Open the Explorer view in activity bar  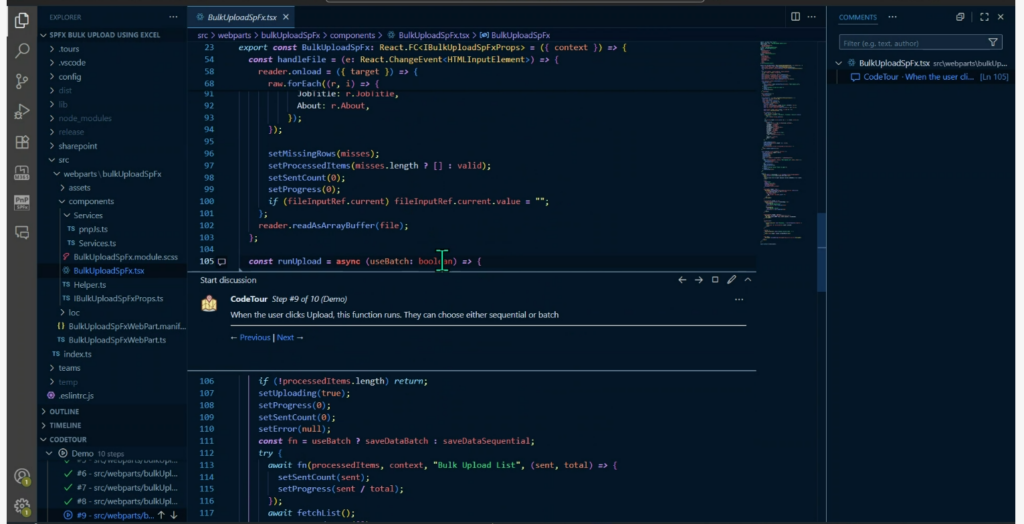(22, 20)
